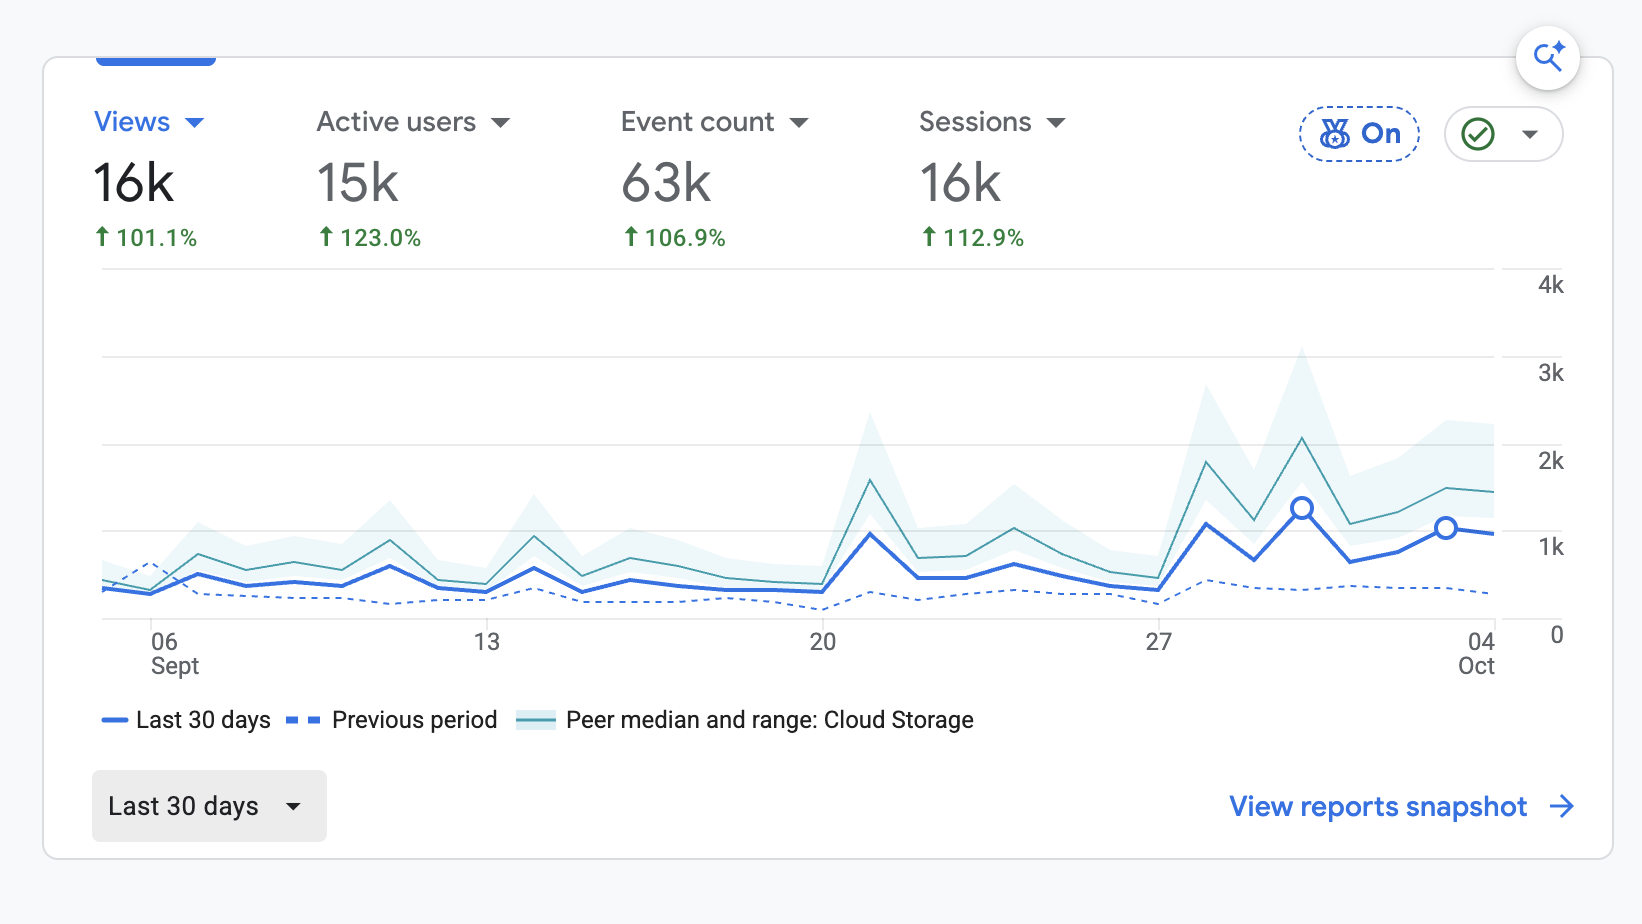Select the circle marker at the solid line's peak
The image size is (1642, 924).
[1302, 508]
